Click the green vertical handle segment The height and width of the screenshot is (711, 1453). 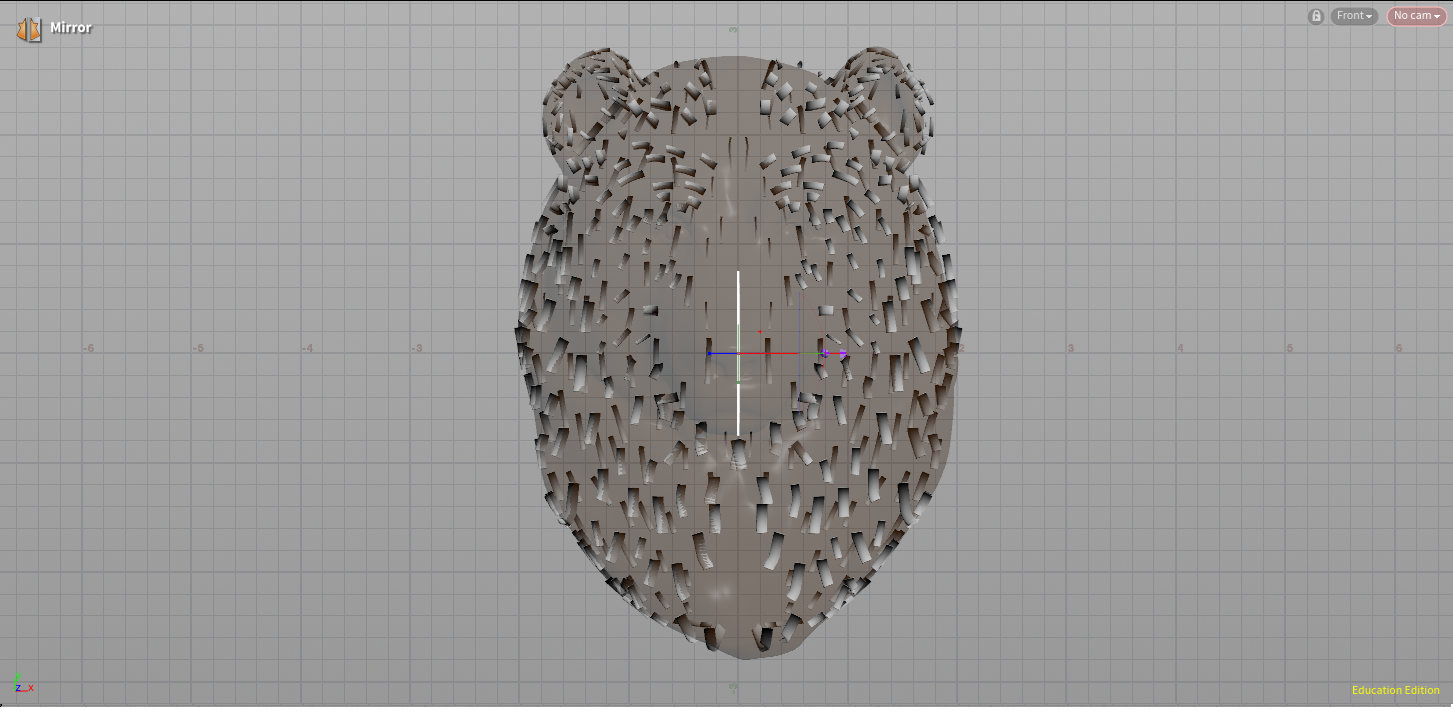(x=738, y=366)
